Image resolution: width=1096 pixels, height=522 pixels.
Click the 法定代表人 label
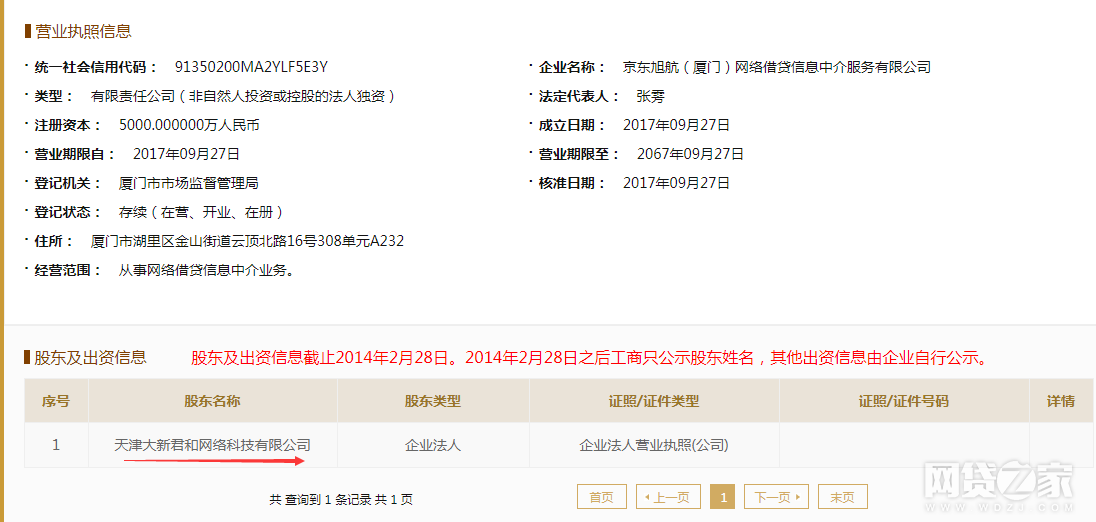pos(579,96)
